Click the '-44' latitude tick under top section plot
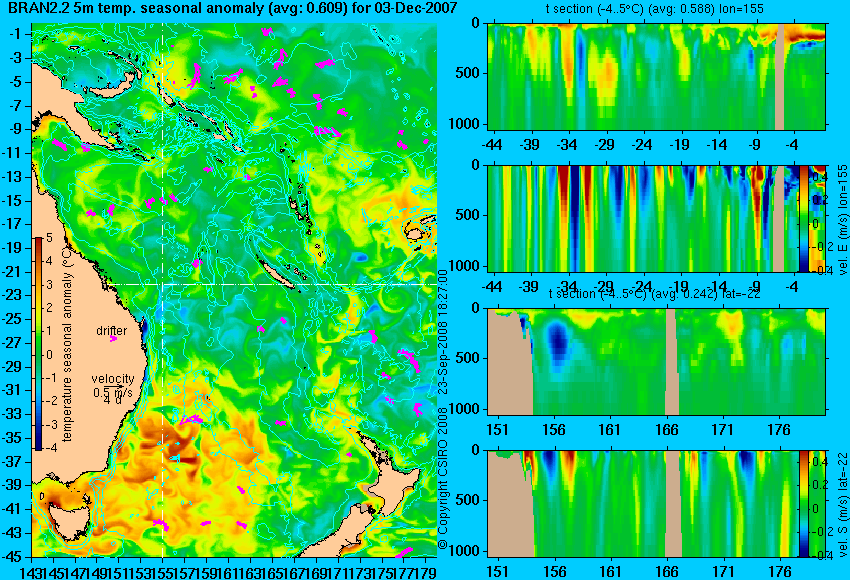 click(x=492, y=145)
